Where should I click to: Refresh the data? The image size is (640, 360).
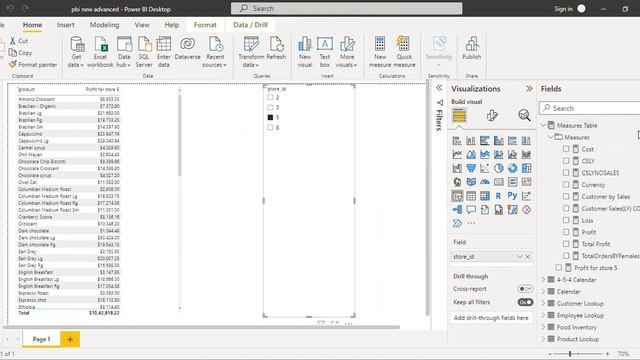276,48
